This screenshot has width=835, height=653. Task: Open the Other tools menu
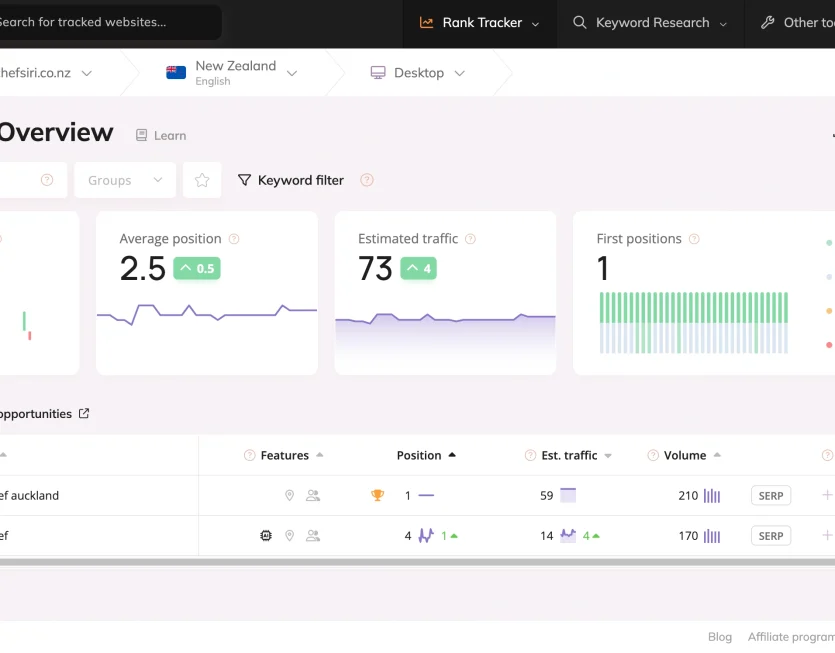pos(797,23)
